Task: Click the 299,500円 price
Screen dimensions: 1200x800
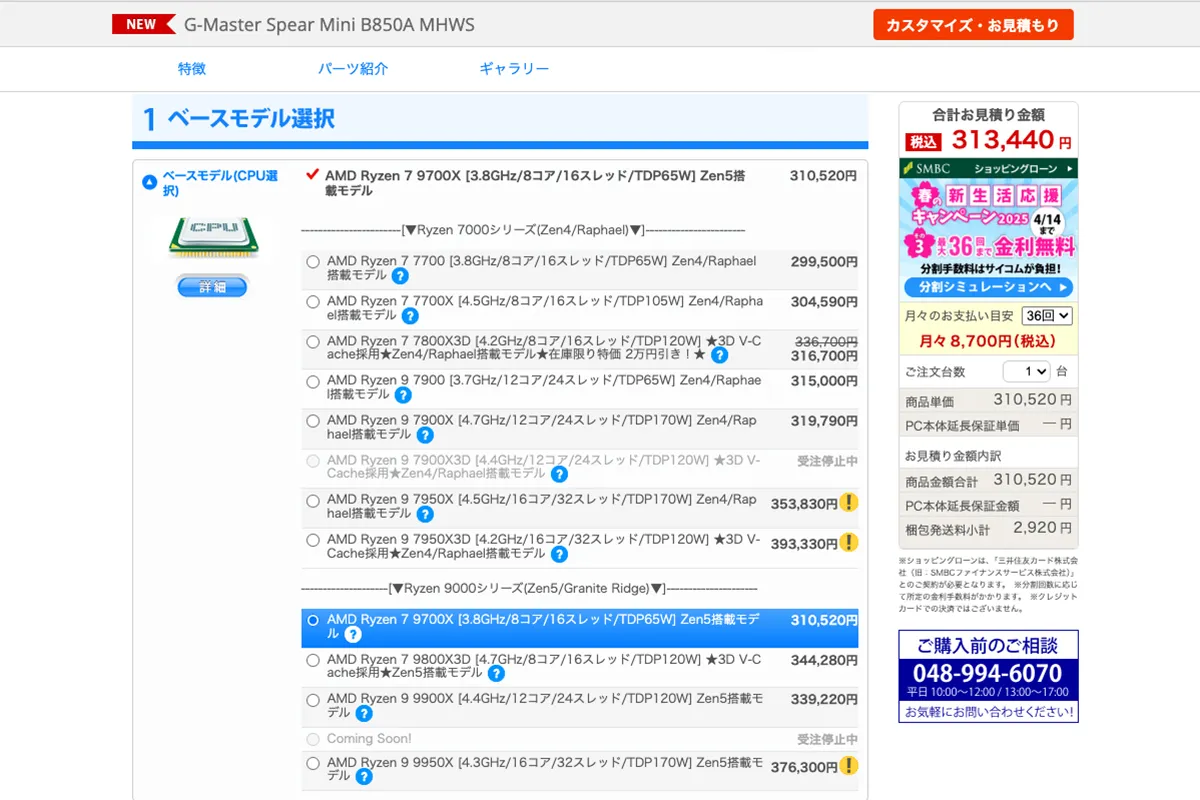Action: 824,262
